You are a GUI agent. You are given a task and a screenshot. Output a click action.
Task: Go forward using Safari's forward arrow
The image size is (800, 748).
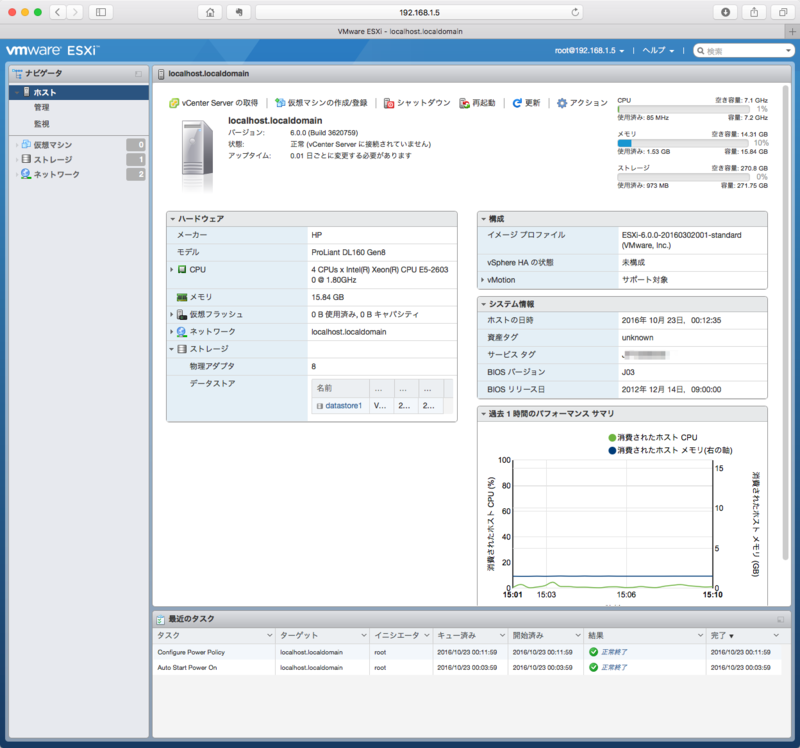tap(75, 12)
